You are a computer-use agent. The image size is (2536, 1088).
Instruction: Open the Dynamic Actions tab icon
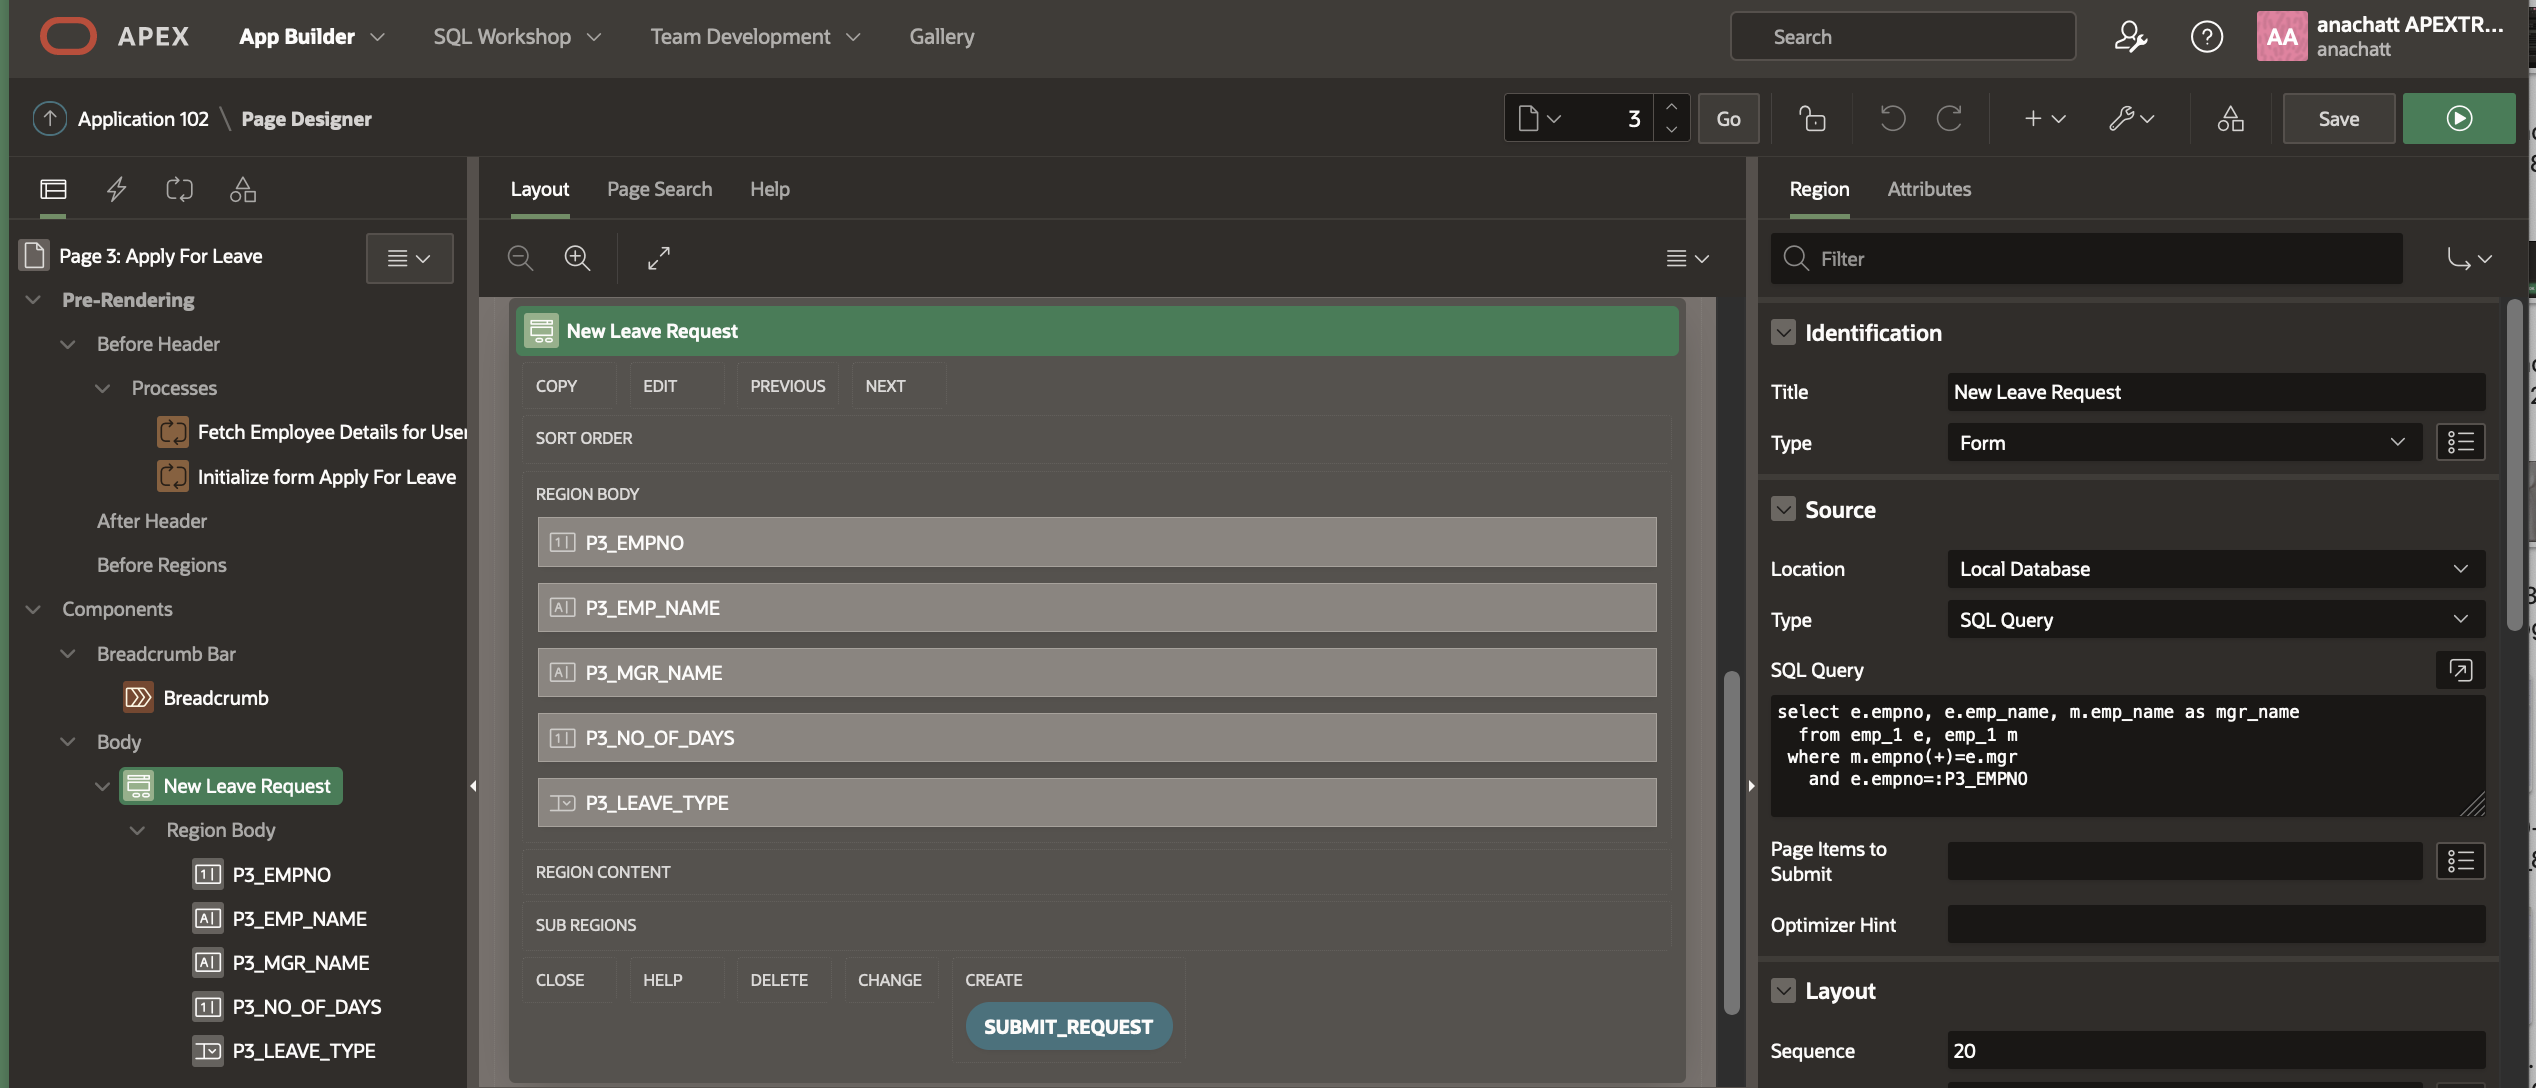click(x=117, y=189)
